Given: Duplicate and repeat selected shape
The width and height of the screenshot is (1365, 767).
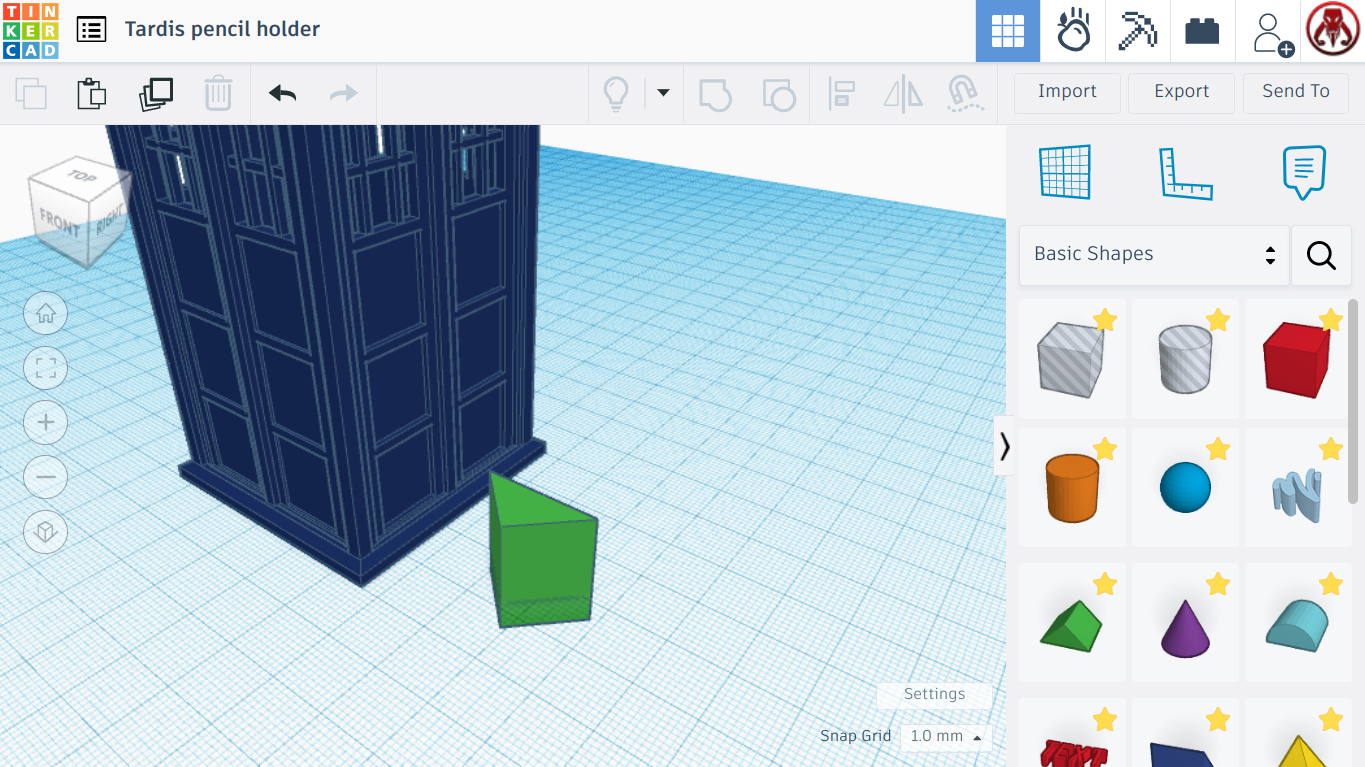Looking at the screenshot, I should pos(156,94).
